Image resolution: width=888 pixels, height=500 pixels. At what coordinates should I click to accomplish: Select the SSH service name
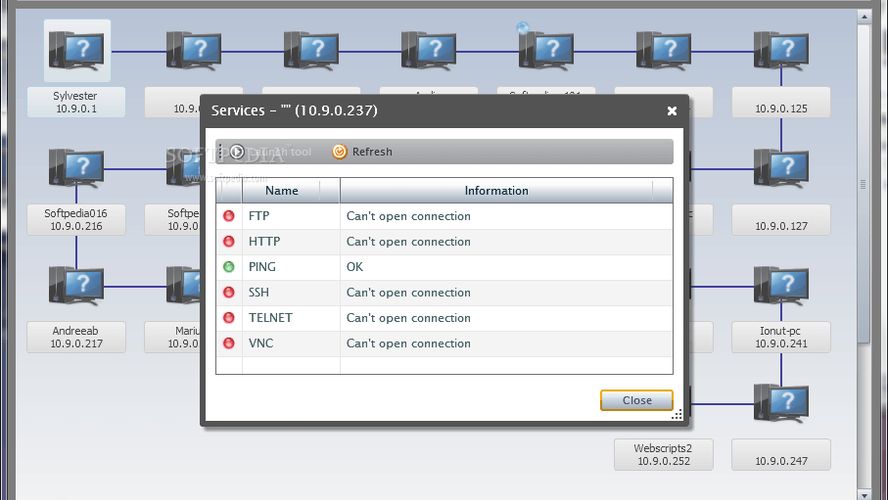coord(259,292)
